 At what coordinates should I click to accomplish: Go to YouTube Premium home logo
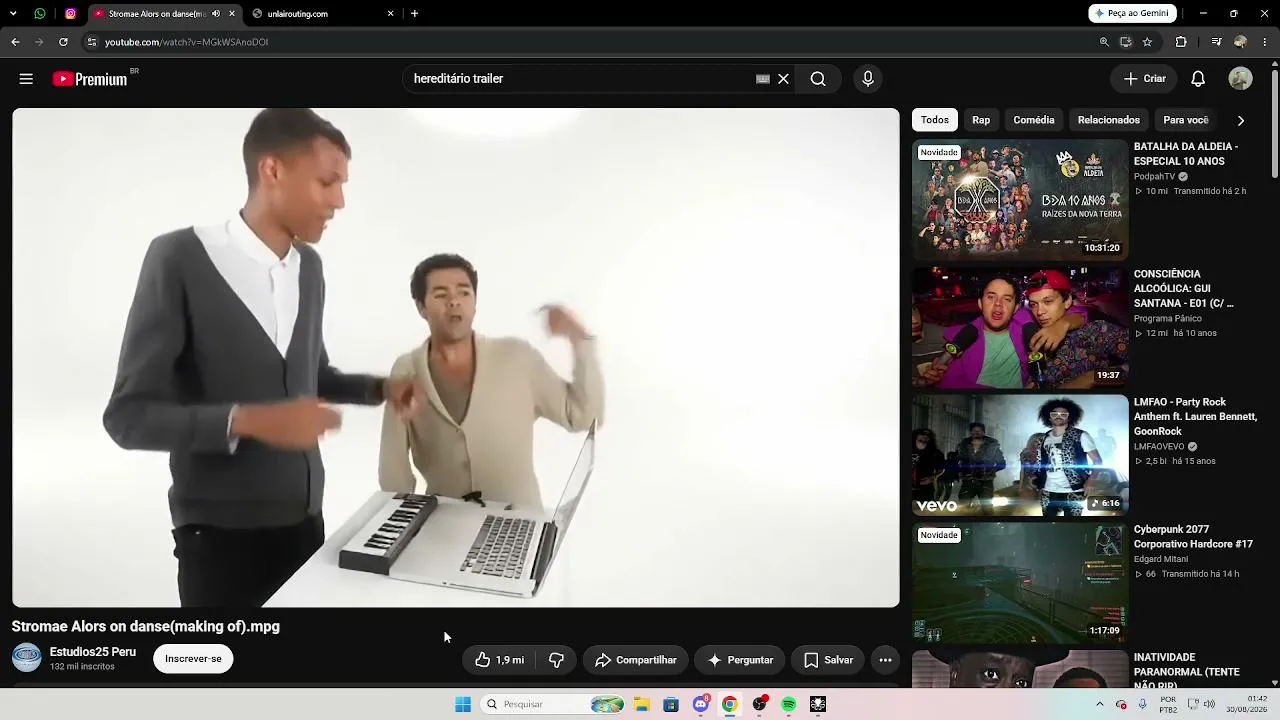click(91, 79)
